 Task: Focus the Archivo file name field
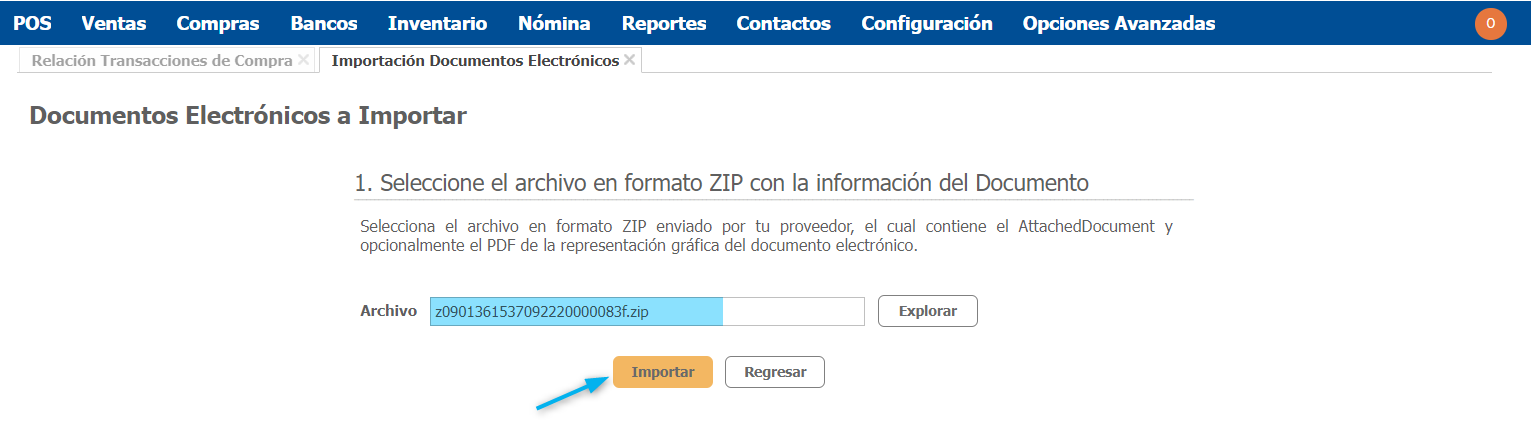pos(646,311)
